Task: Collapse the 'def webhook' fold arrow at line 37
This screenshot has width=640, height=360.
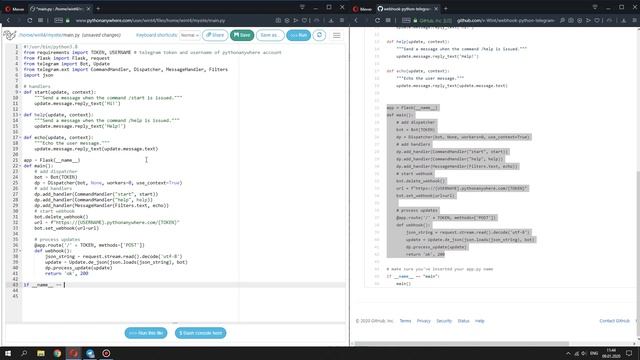Action: point(20,251)
